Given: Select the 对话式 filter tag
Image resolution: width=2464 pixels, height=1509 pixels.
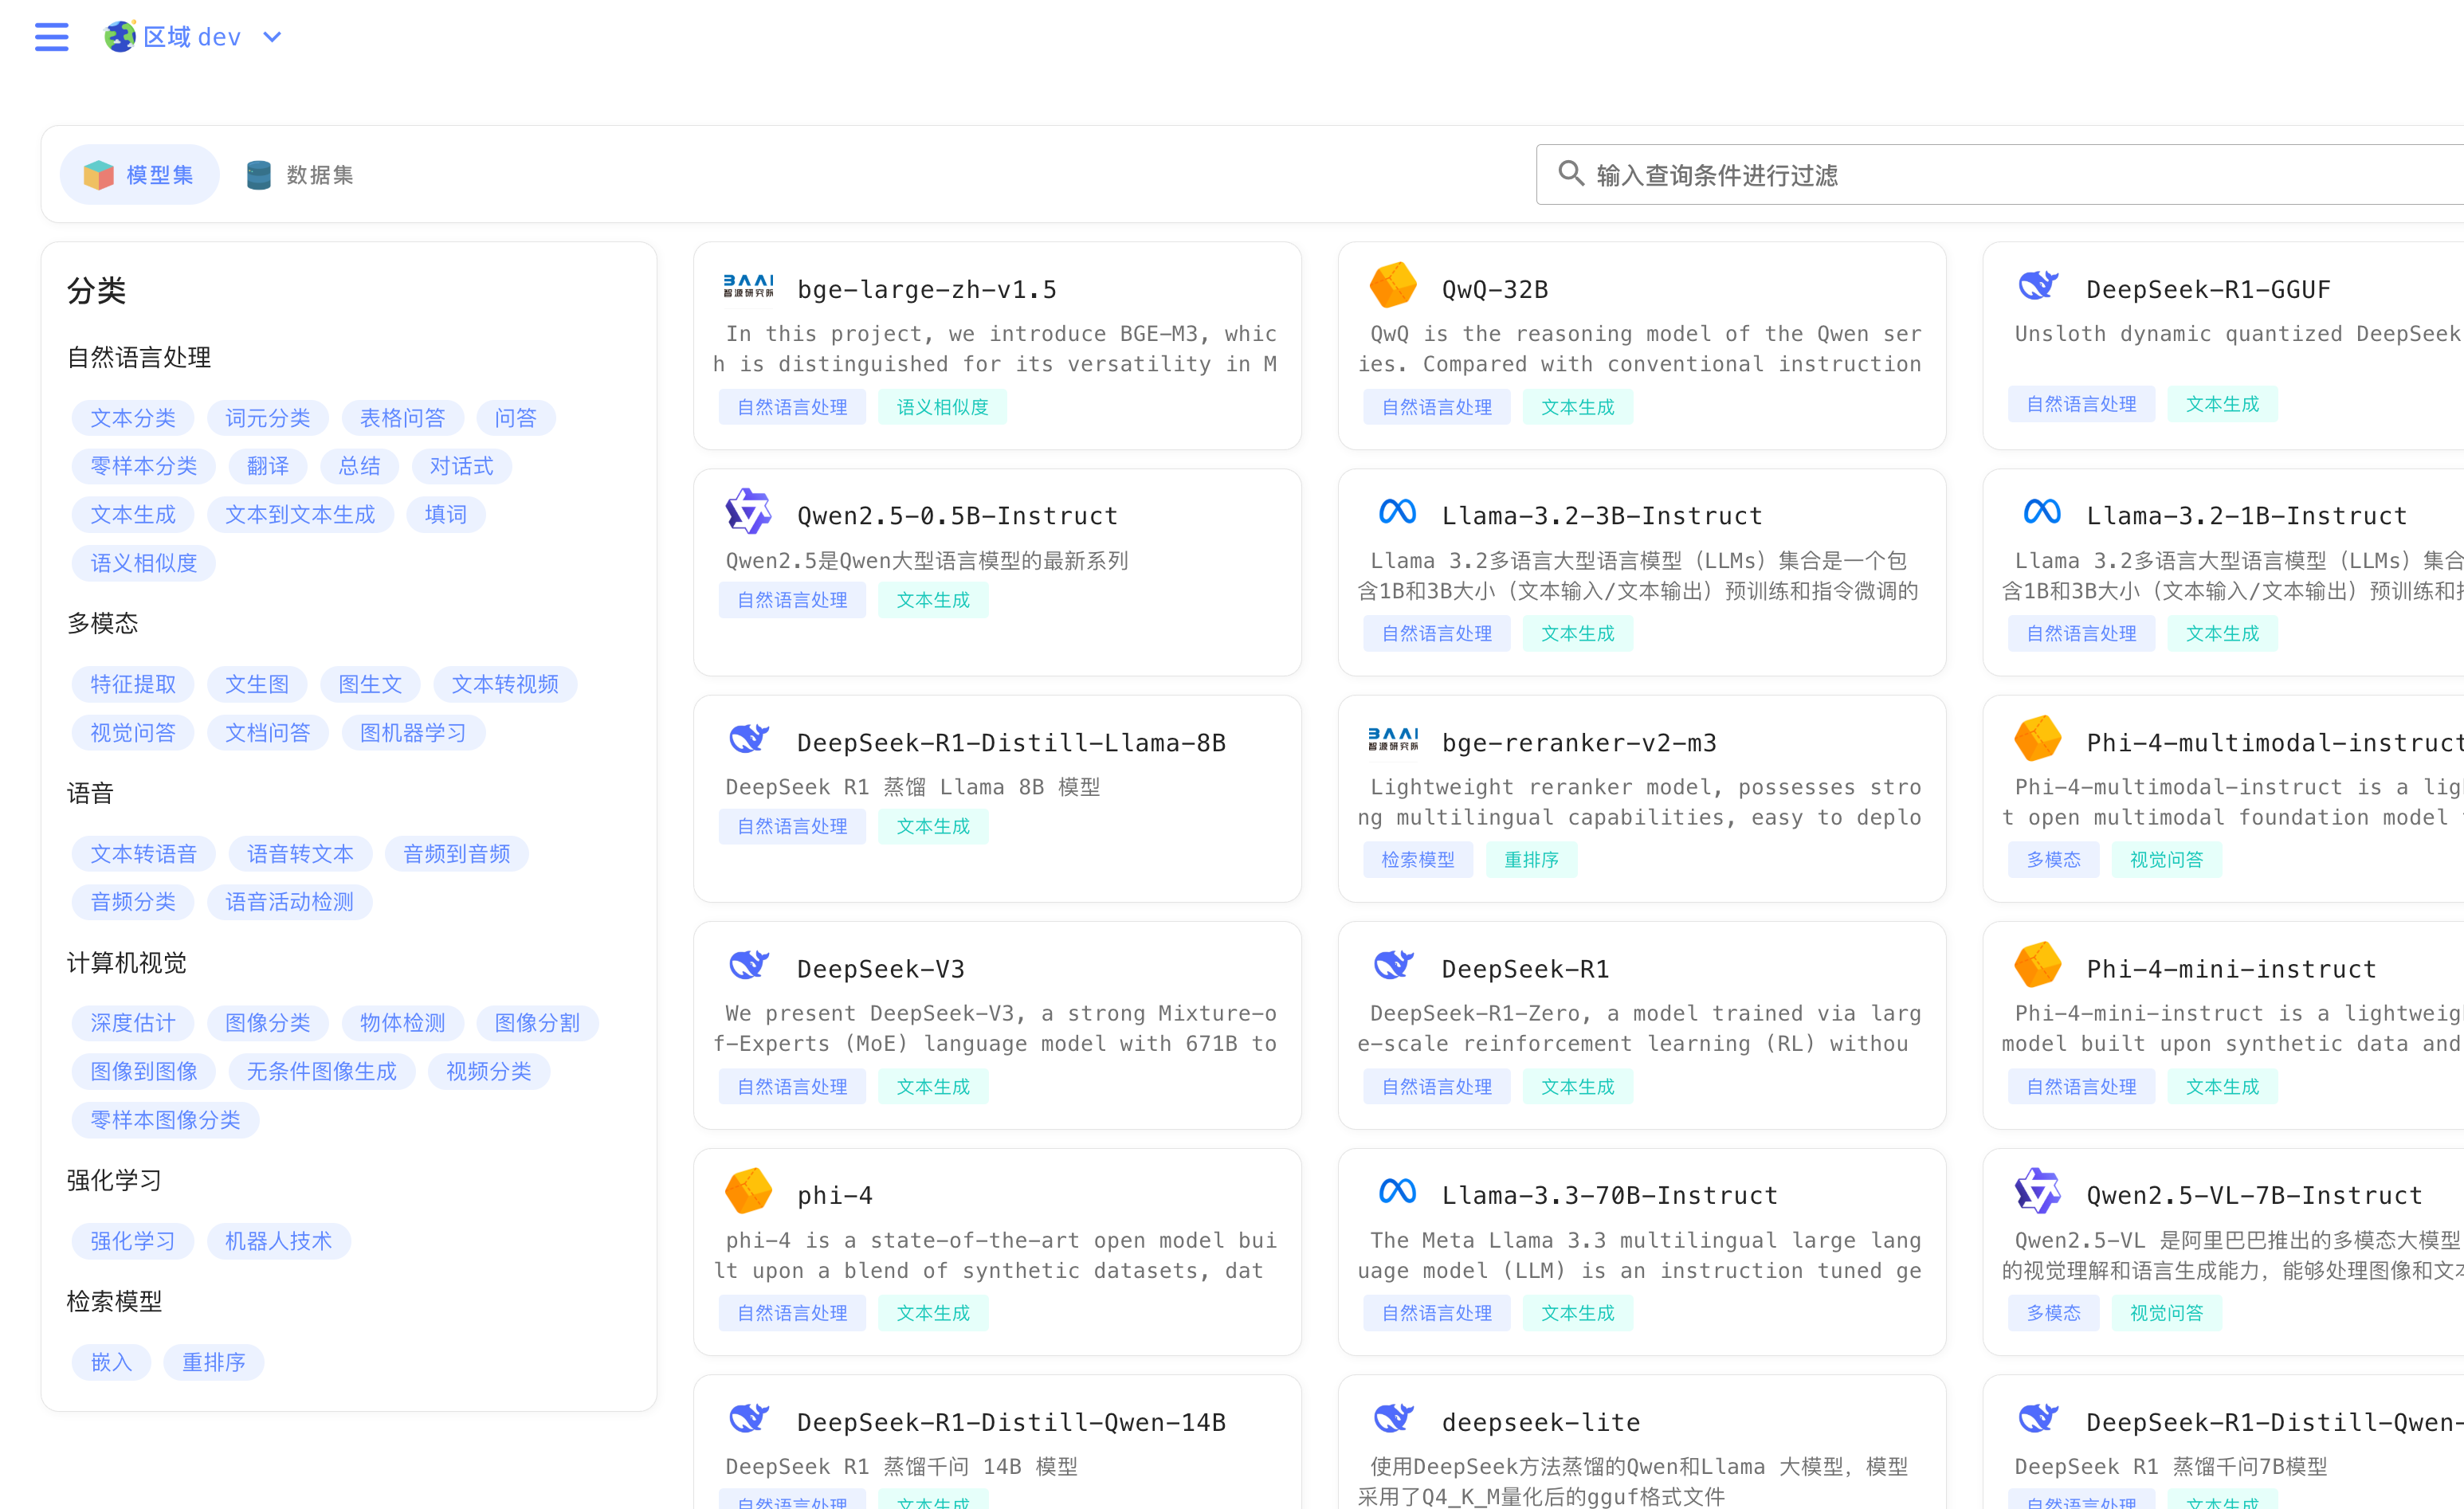Looking at the screenshot, I should point(461,466).
